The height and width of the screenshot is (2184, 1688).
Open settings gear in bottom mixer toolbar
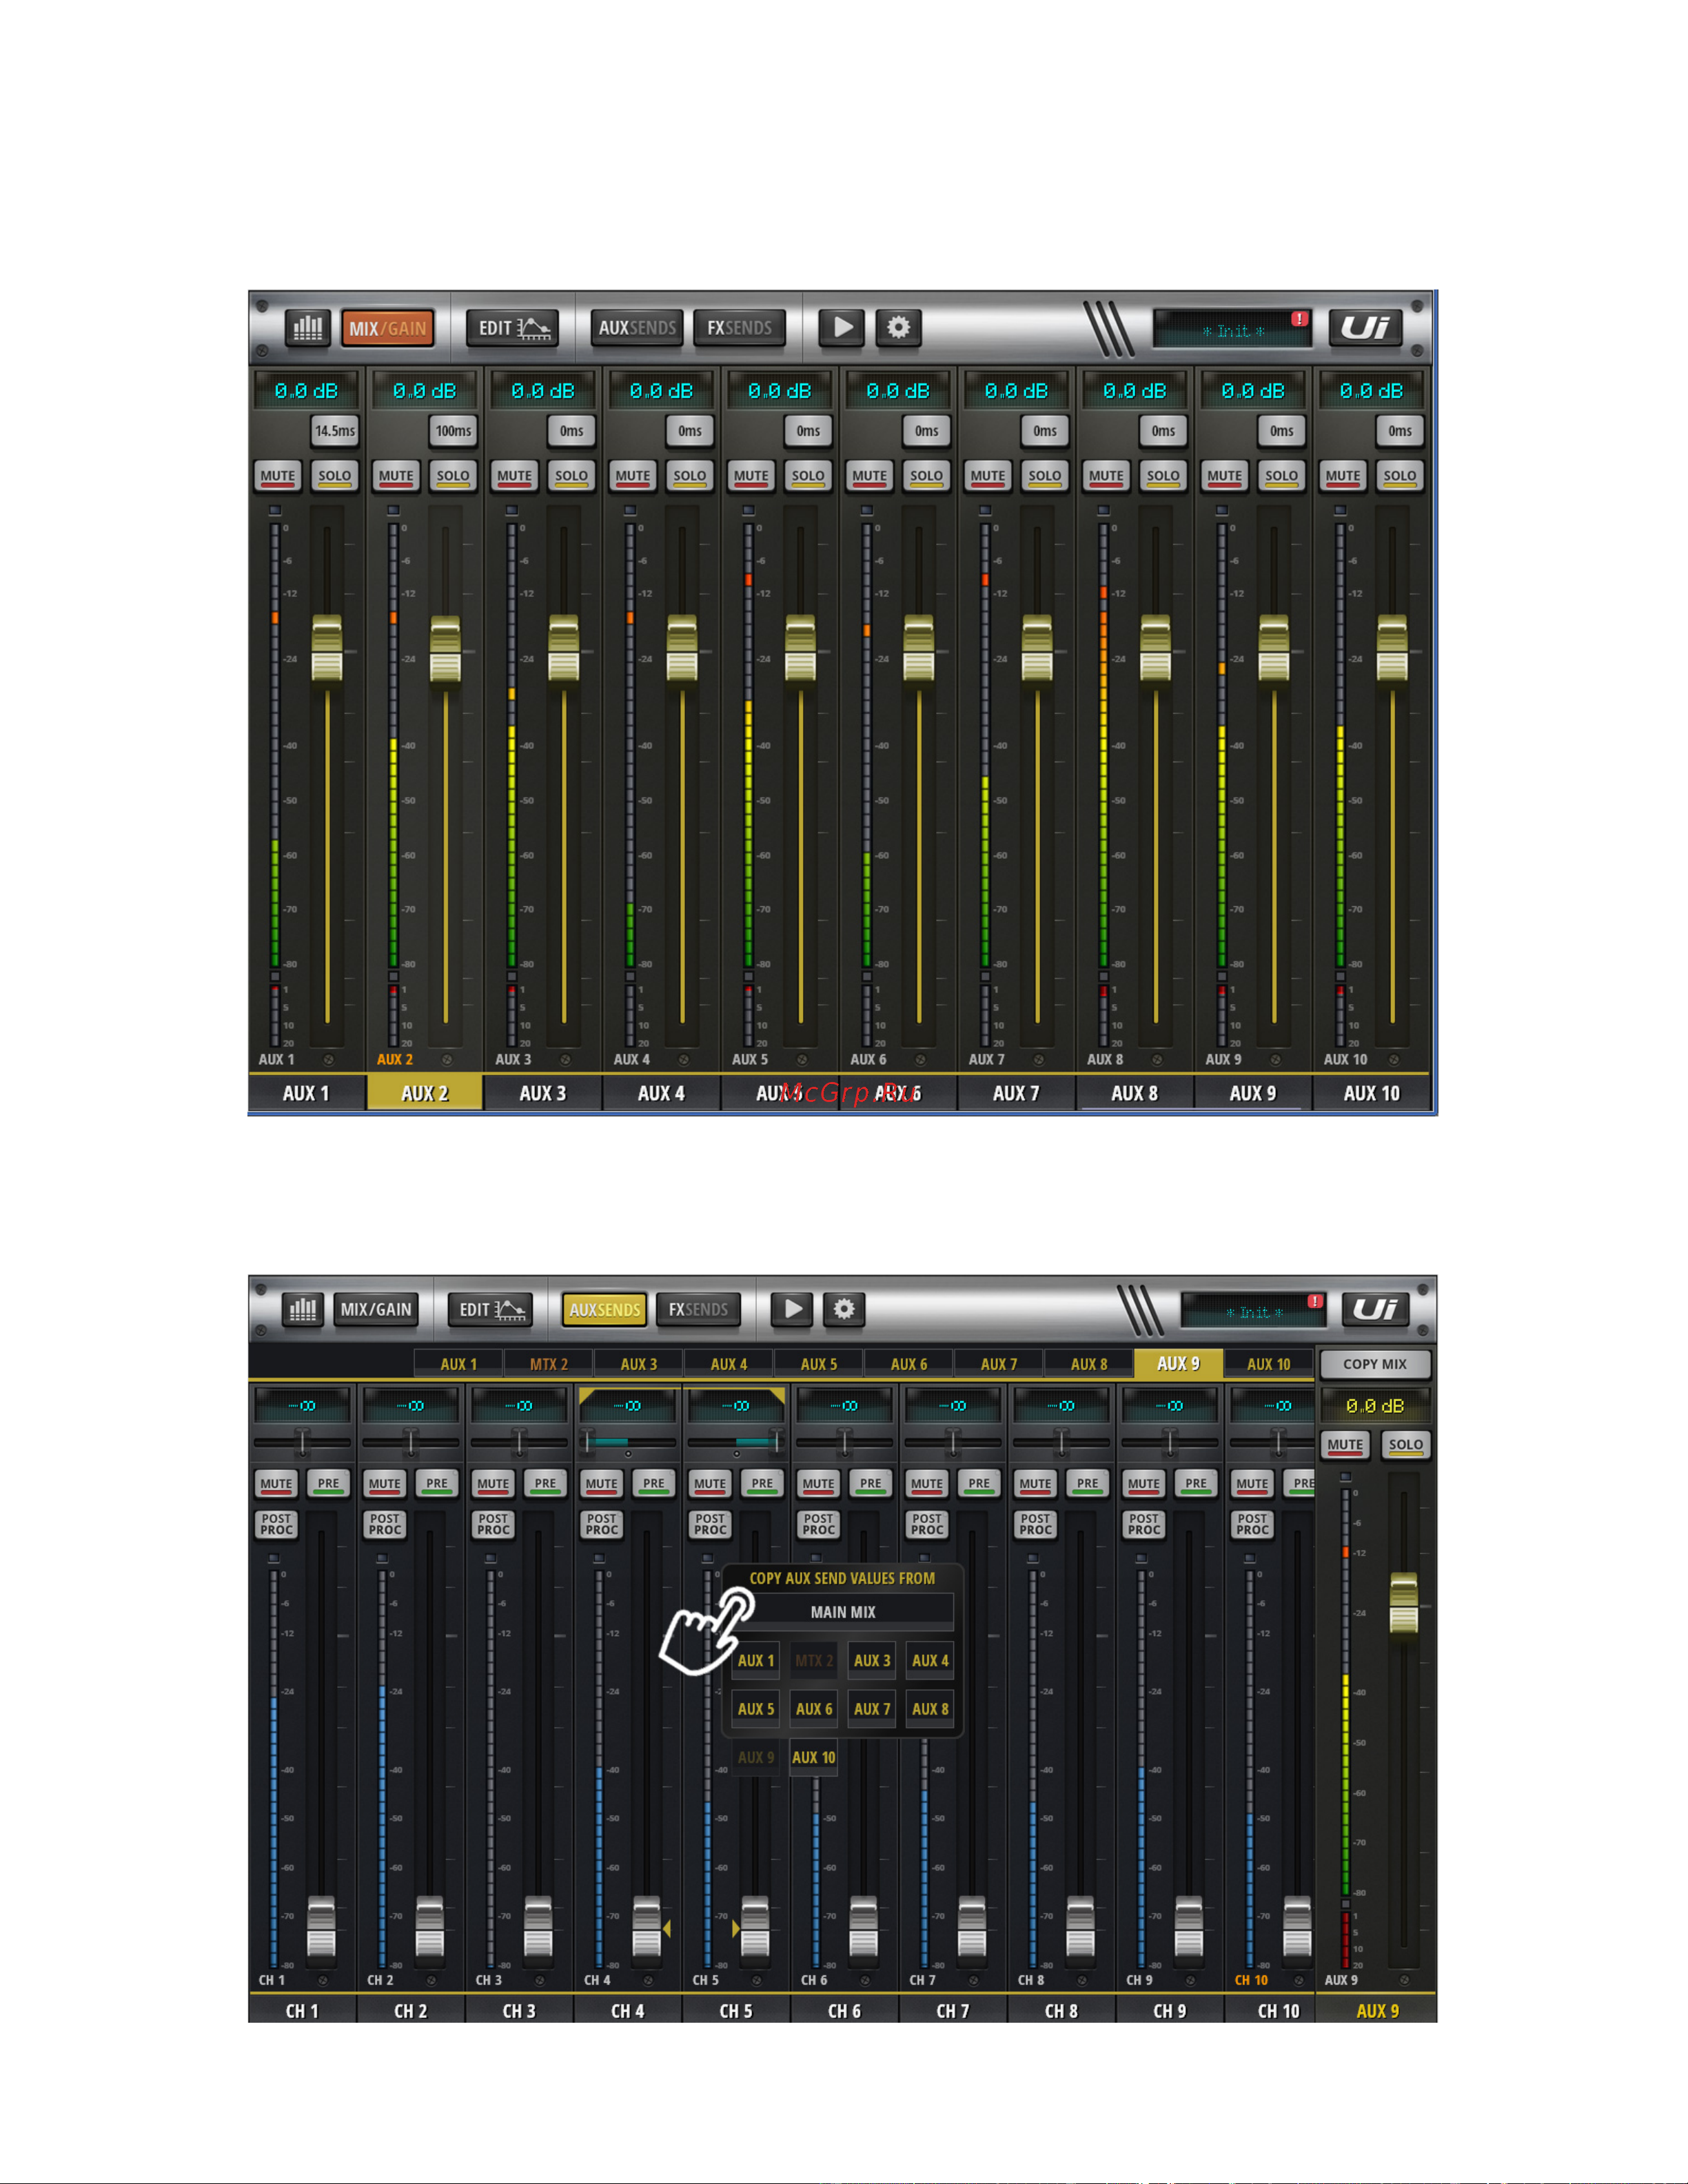point(844,1309)
